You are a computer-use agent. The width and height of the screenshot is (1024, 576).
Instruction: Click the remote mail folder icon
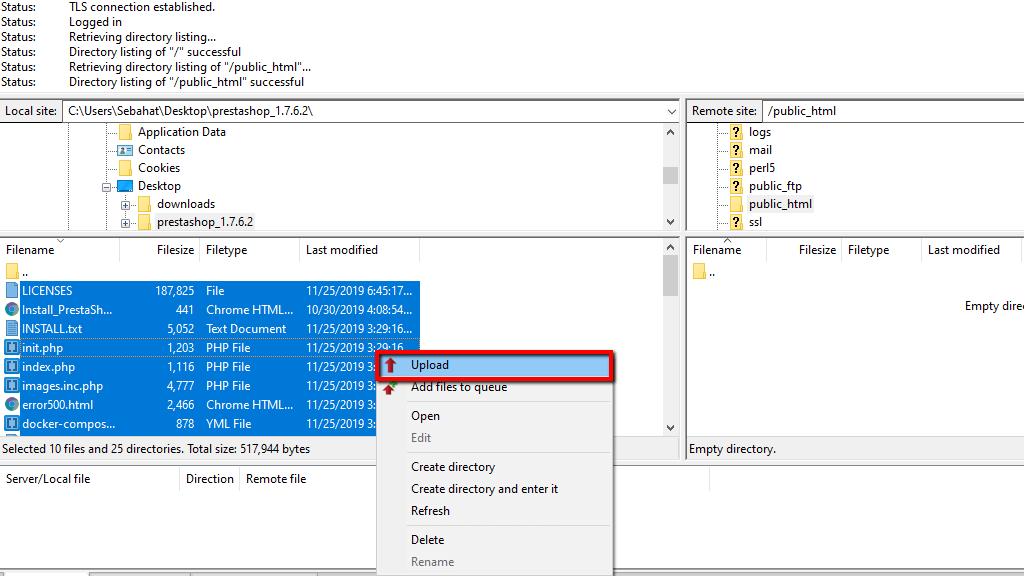point(736,150)
